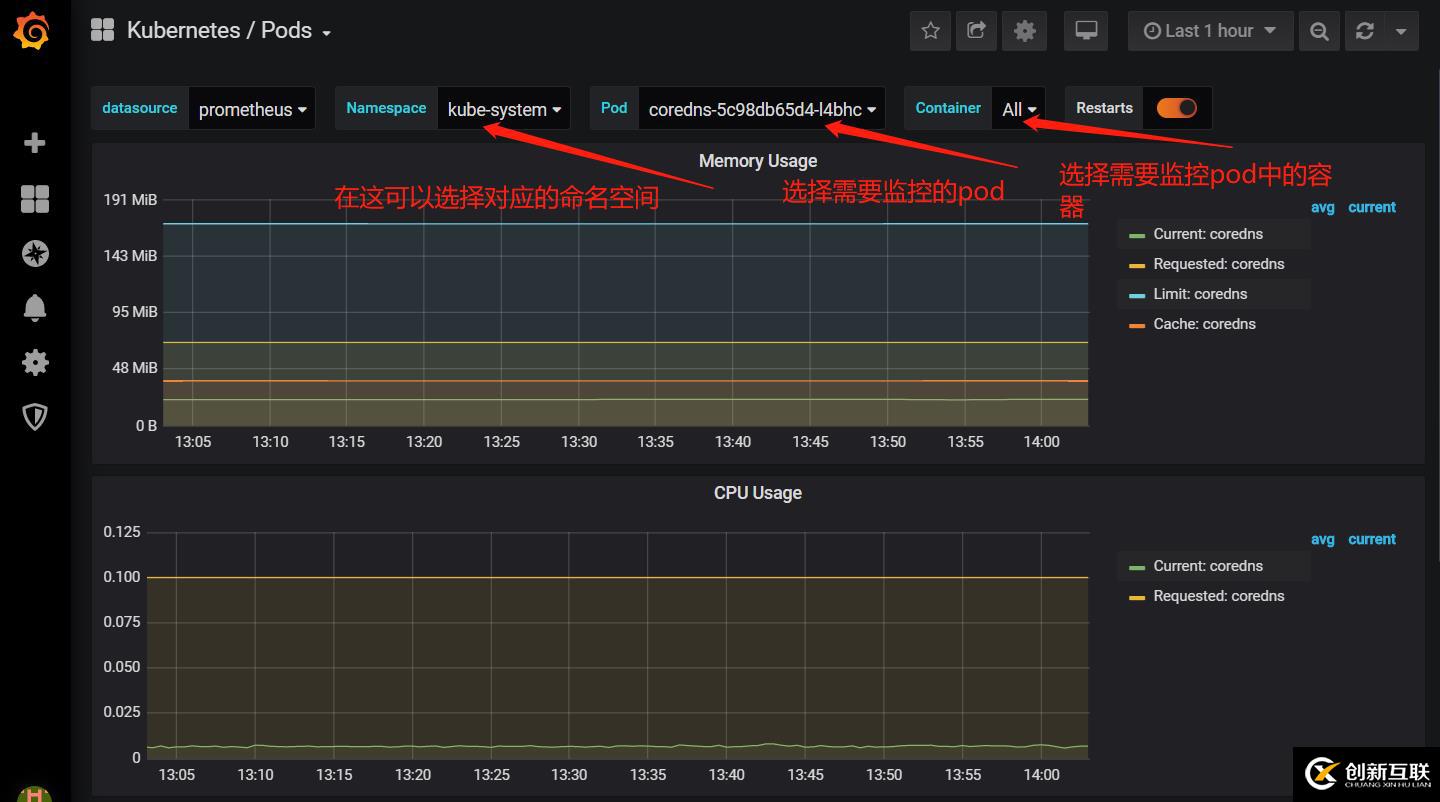
Task: Toggle Current: coredns series in Memory legend
Action: [1208, 234]
